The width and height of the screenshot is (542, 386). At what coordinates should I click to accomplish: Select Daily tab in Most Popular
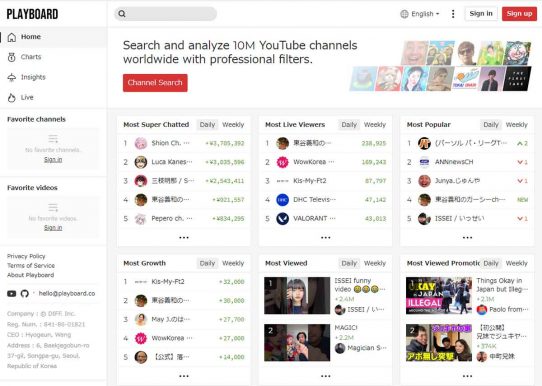491,125
